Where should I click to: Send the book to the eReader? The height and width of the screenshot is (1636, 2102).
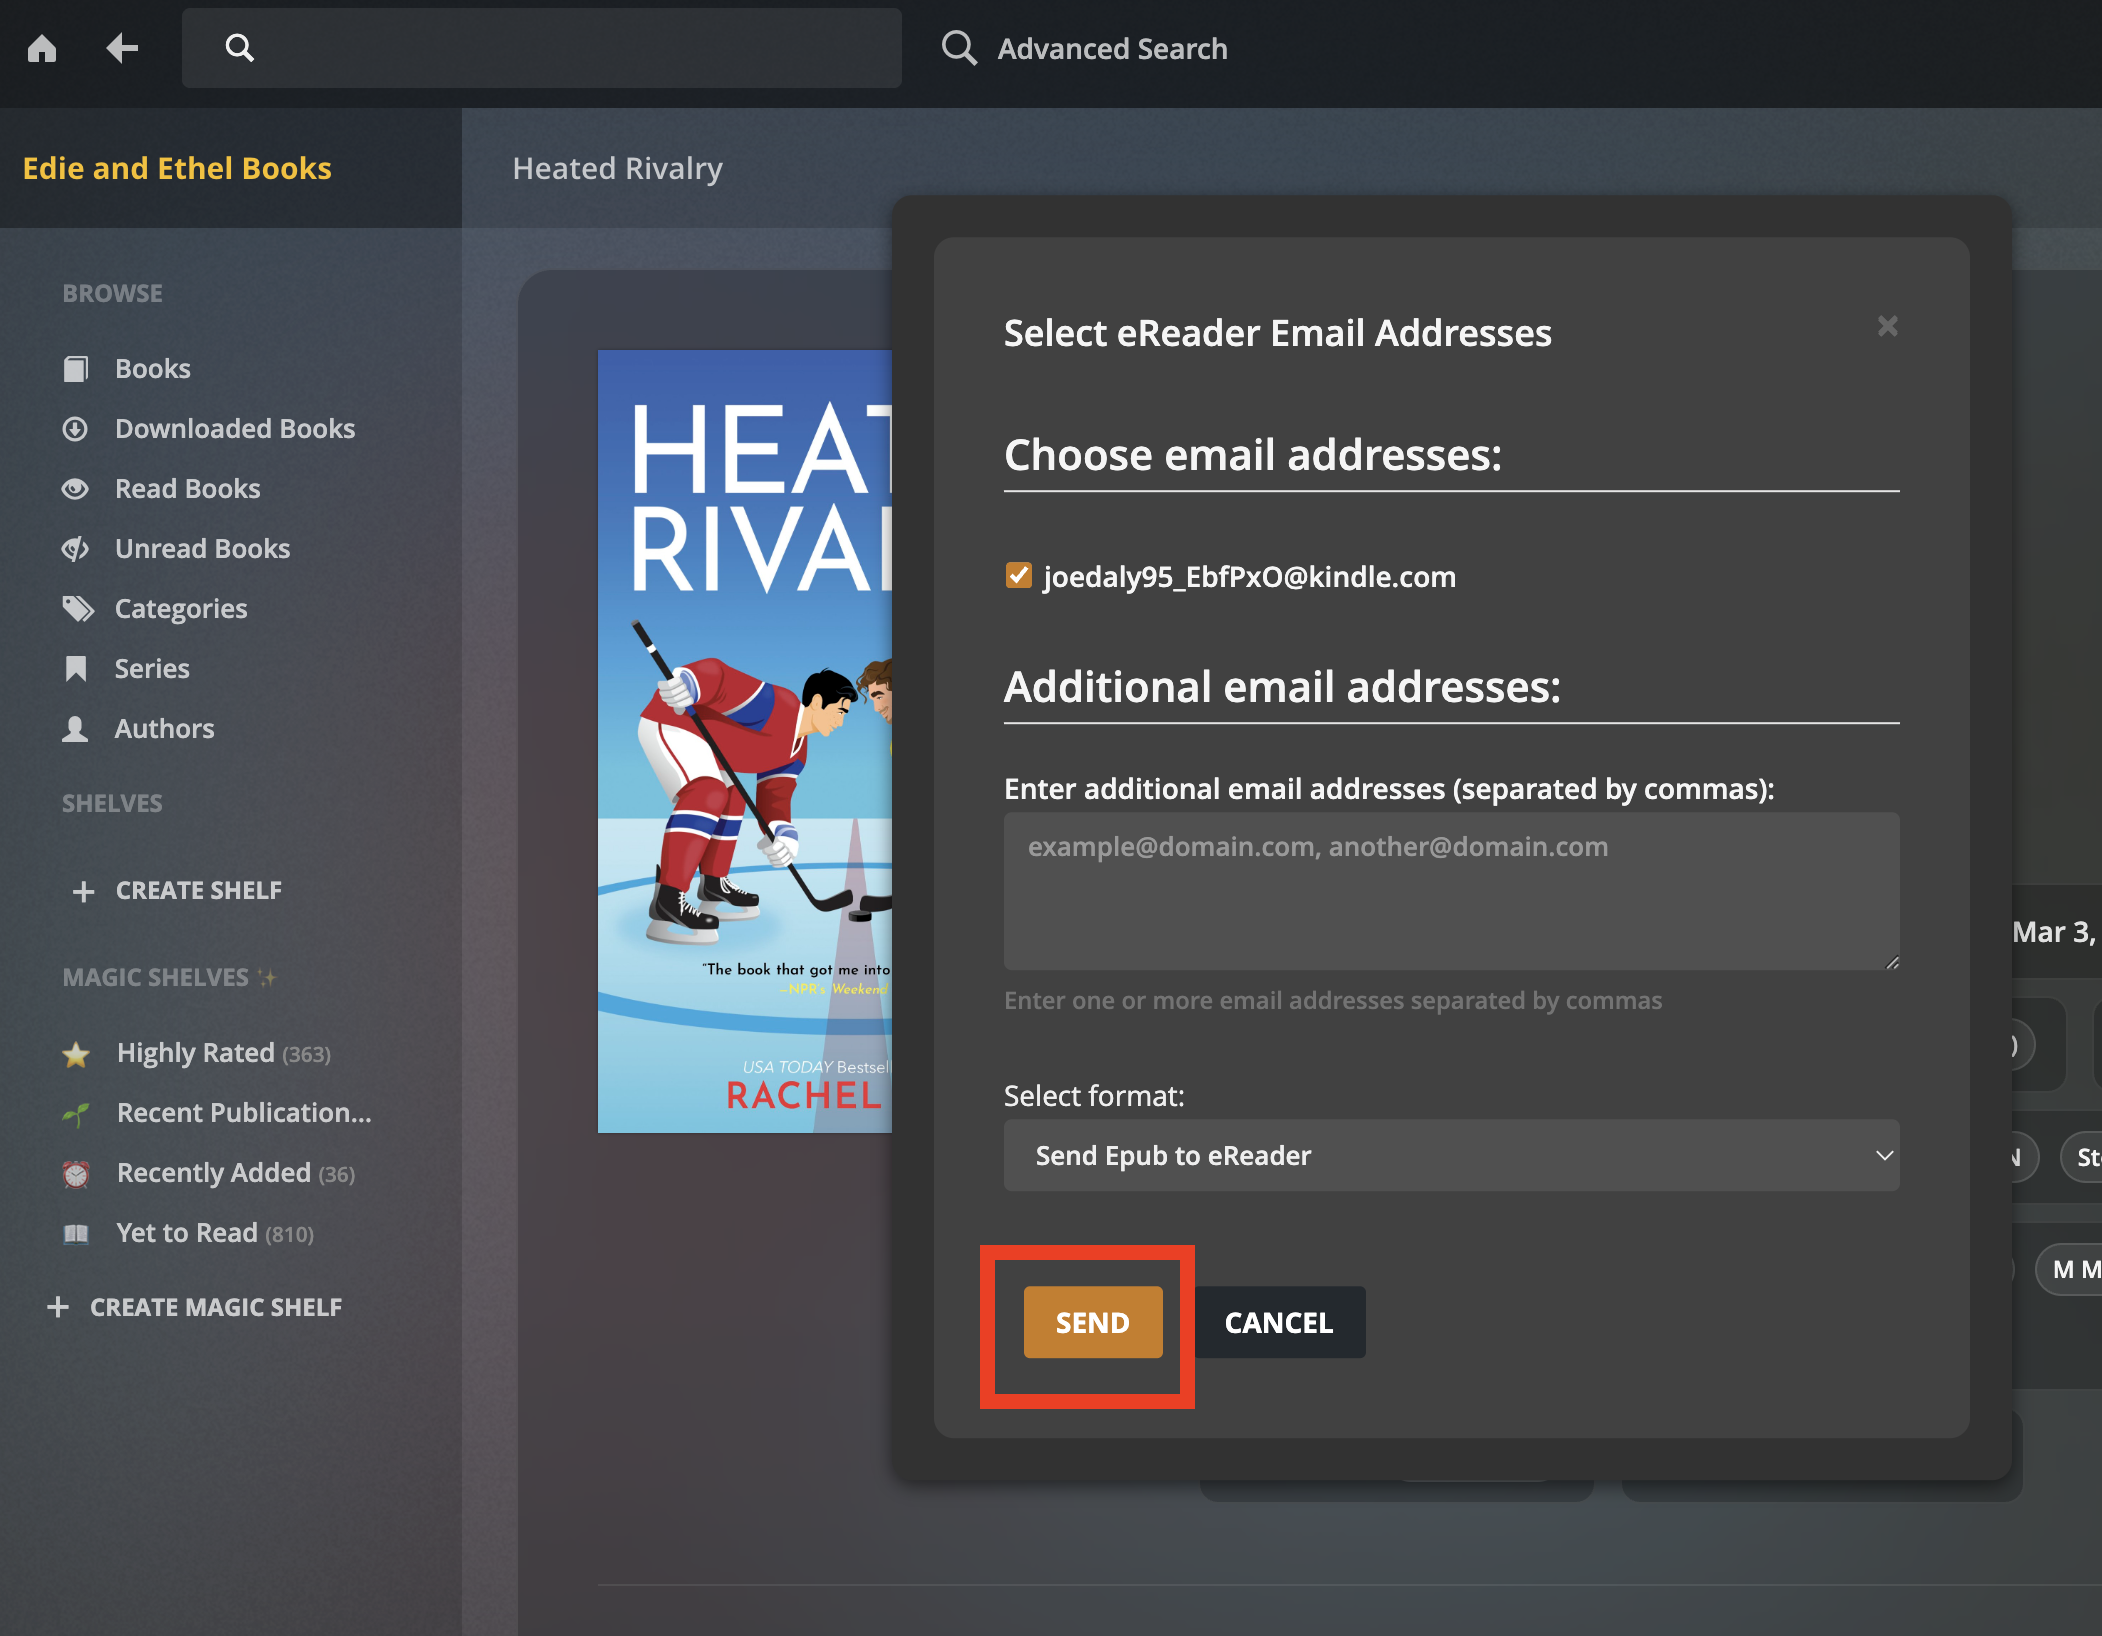pos(1093,1322)
